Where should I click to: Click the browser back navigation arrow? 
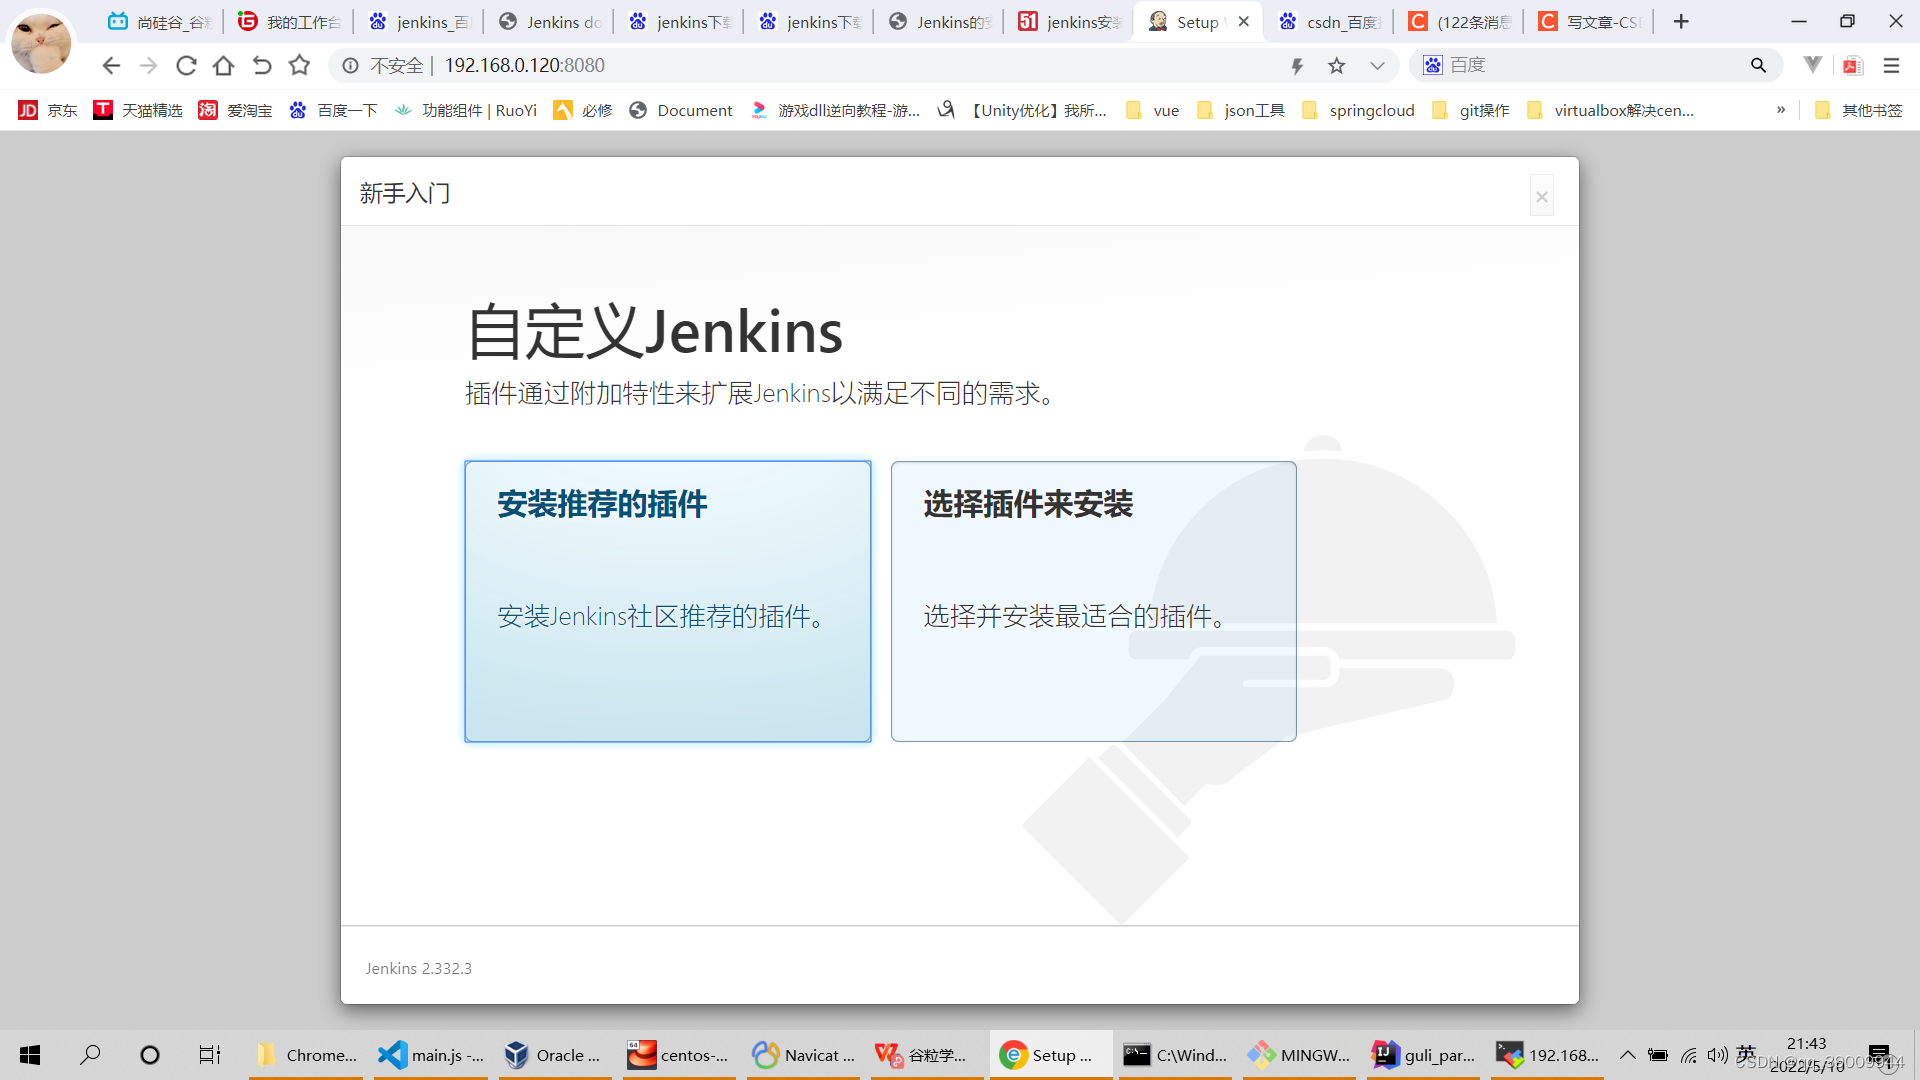pyautogui.click(x=111, y=65)
